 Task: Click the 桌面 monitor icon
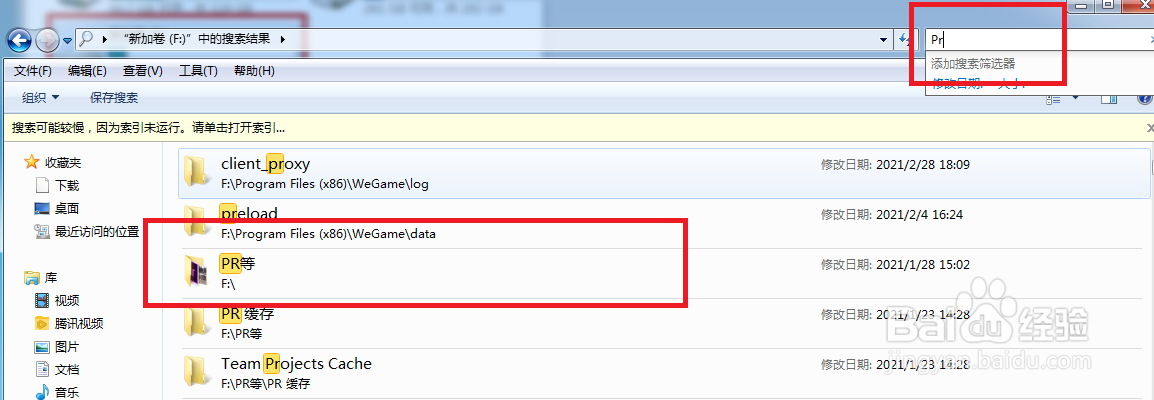(42, 209)
